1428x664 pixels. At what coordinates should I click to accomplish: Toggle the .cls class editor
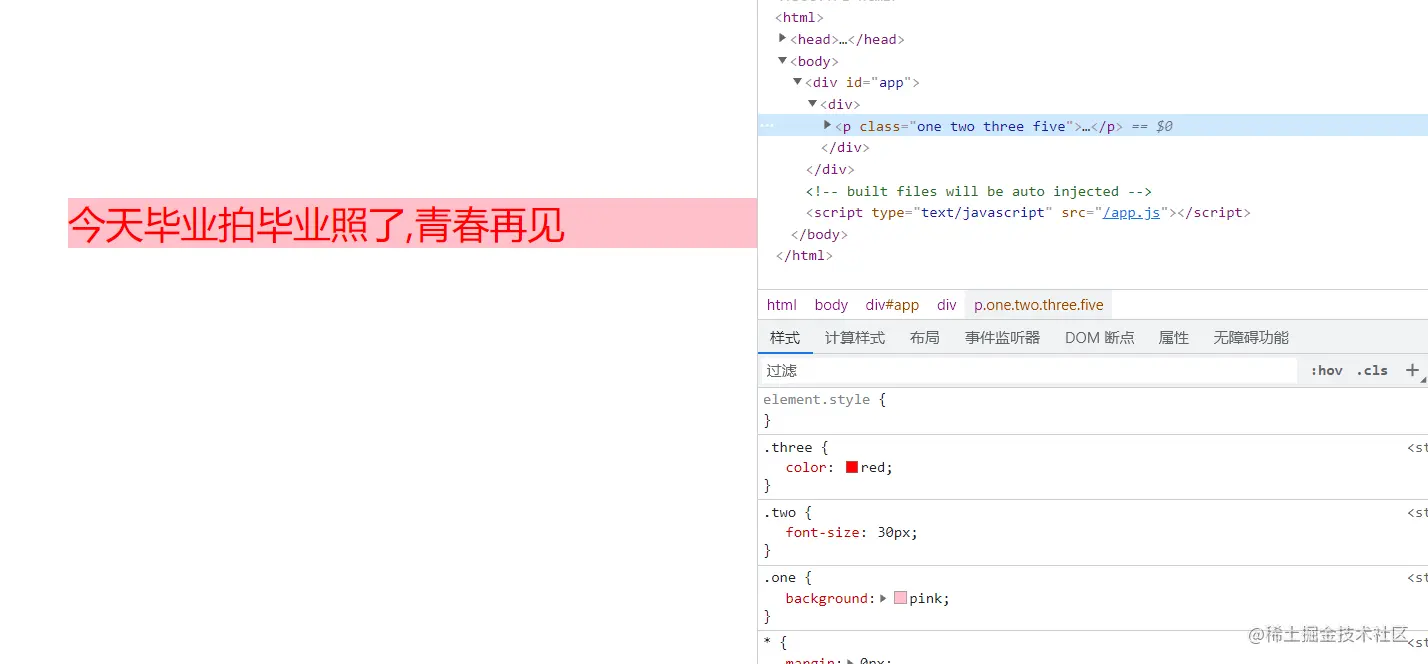1372,370
